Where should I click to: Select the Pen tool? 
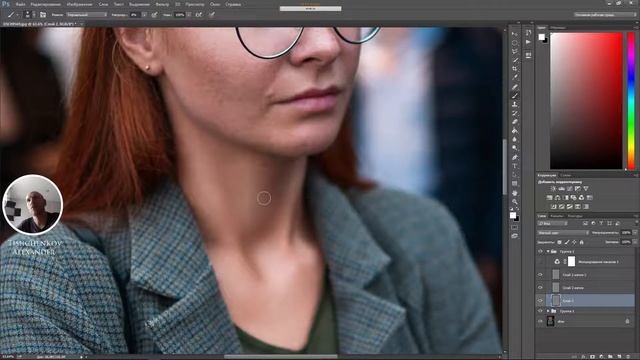[515, 158]
